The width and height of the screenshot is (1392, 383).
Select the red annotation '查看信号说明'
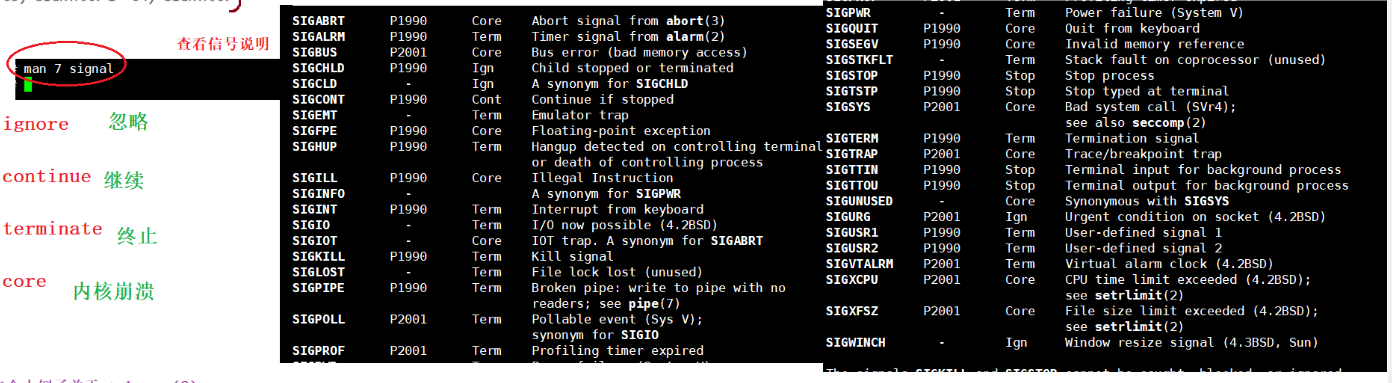pos(223,44)
